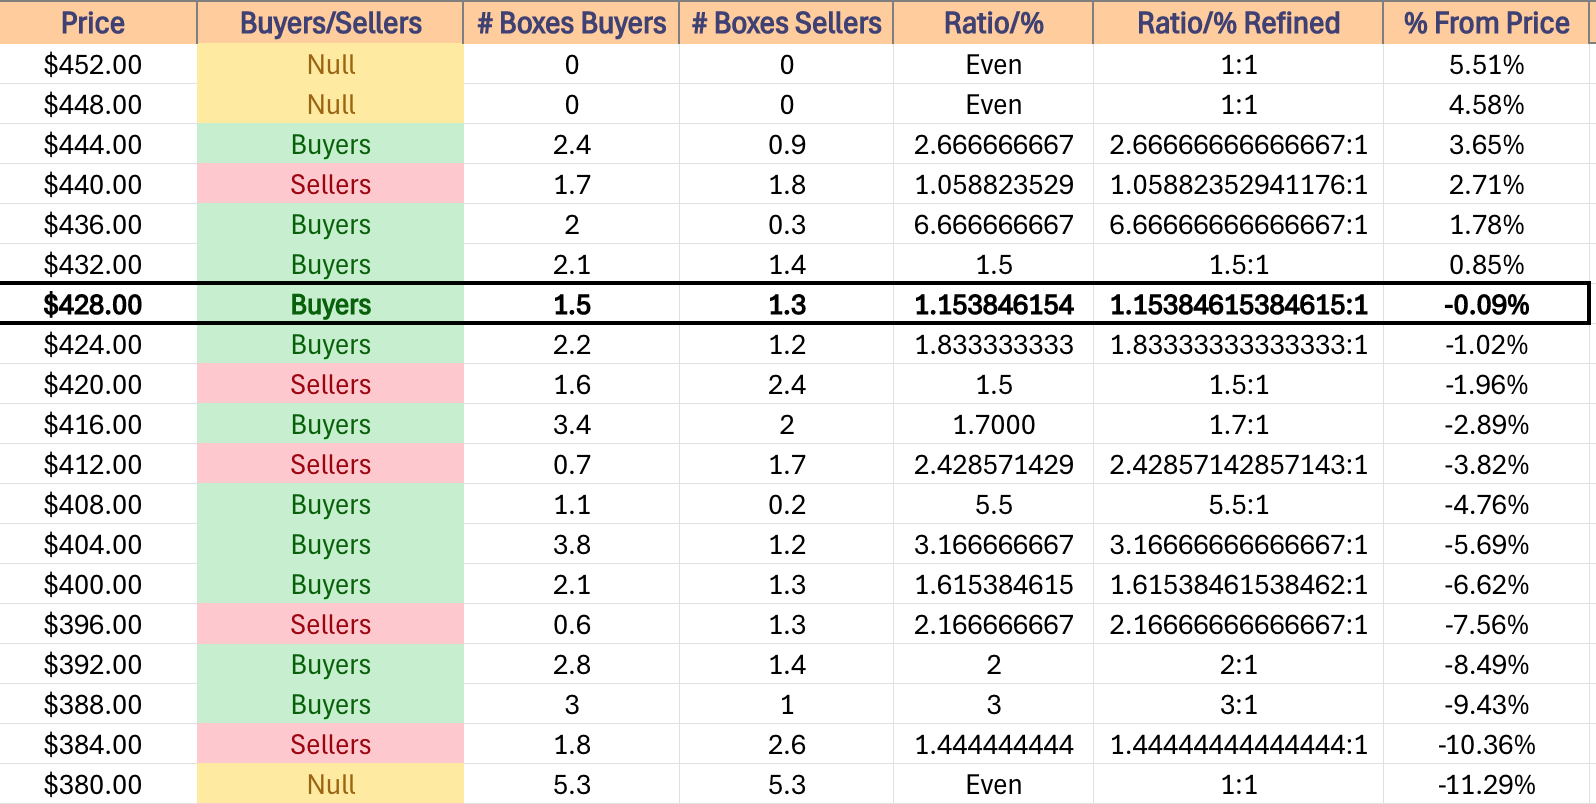Click the 1.058823529 ratio value
Viewport: 1596px width, 804px height.
point(994,185)
